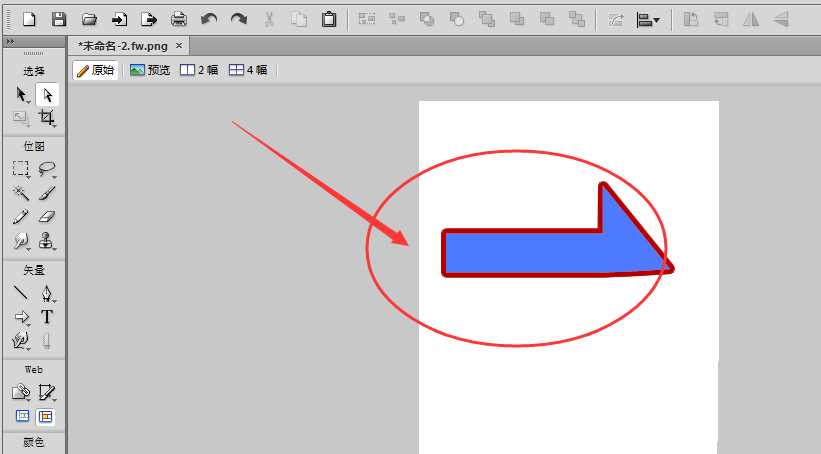Select the Eraser tool
The height and width of the screenshot is (454, 821).
coord(47,216)
